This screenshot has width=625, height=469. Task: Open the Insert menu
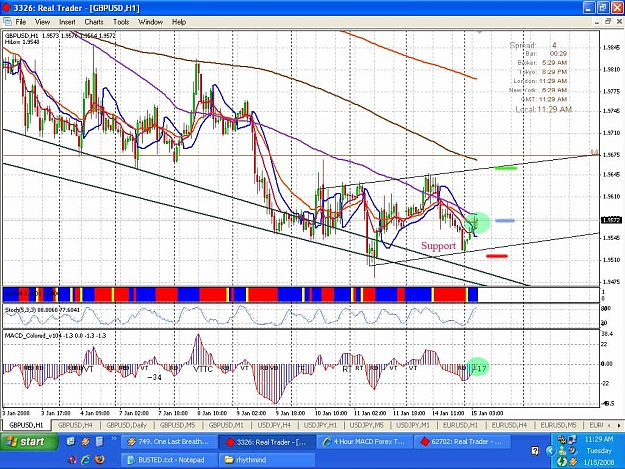click(67, 22)
